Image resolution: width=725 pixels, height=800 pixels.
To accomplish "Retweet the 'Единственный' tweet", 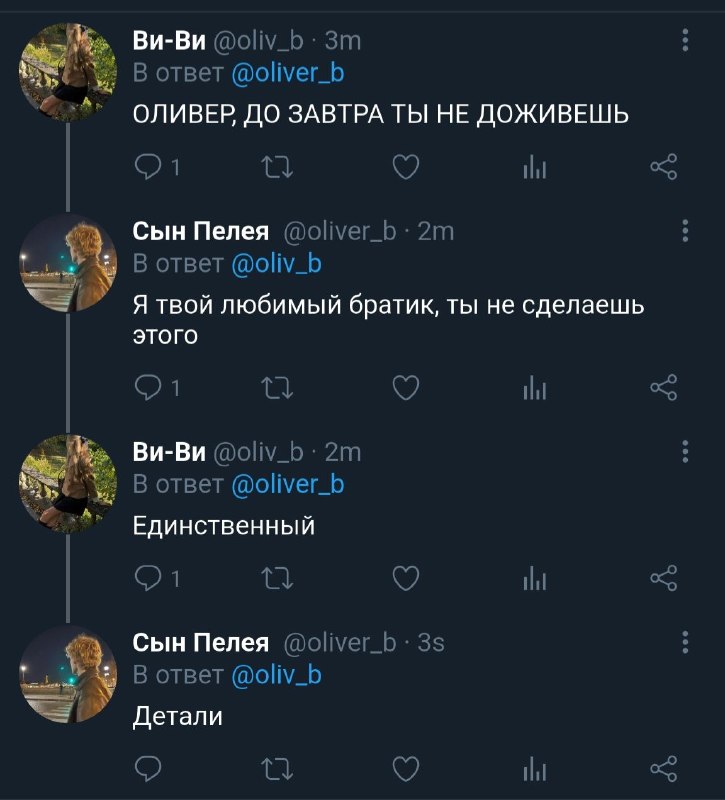I will 277,579.
